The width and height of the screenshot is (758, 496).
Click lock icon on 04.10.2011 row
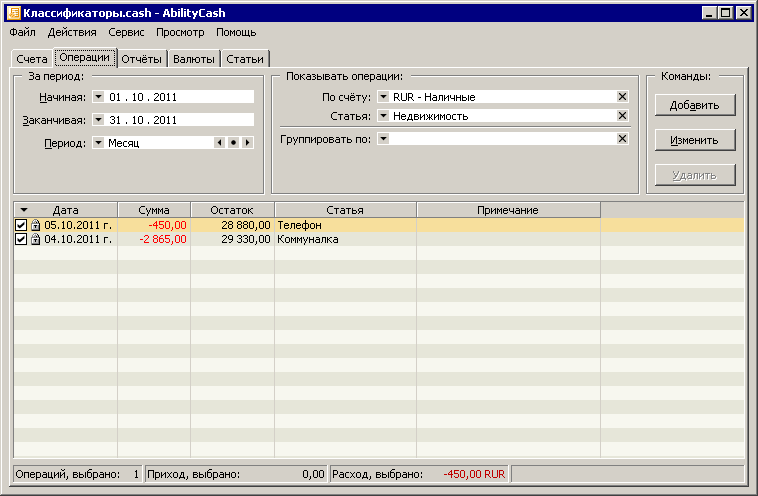tap(35, 240)
